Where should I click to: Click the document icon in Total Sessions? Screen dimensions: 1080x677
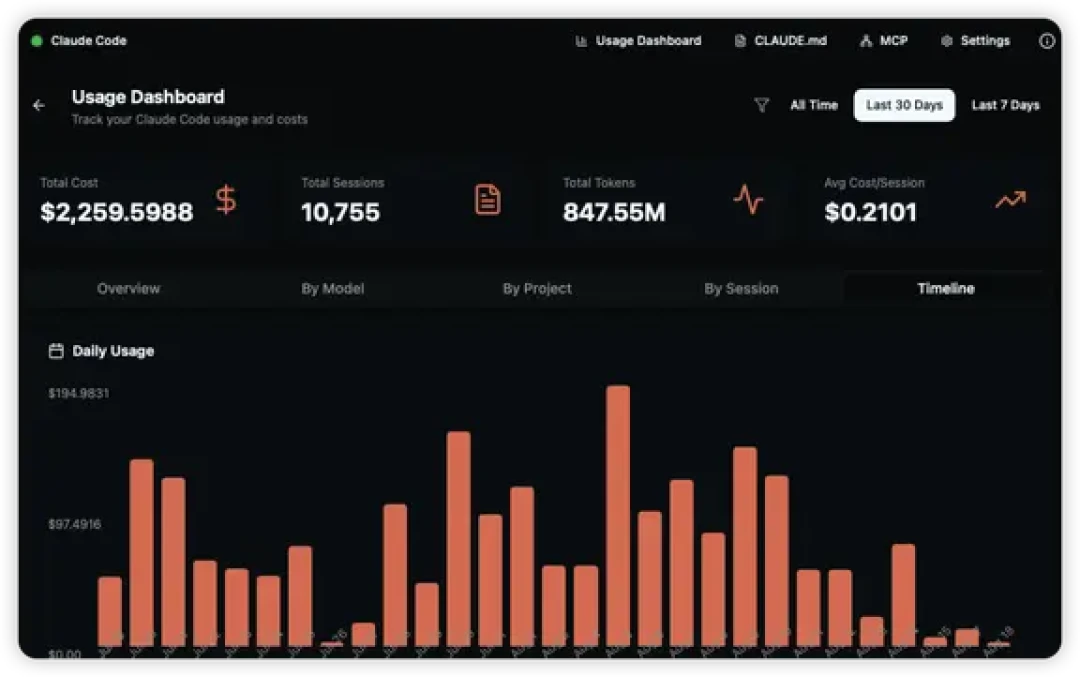pos(488,200)
